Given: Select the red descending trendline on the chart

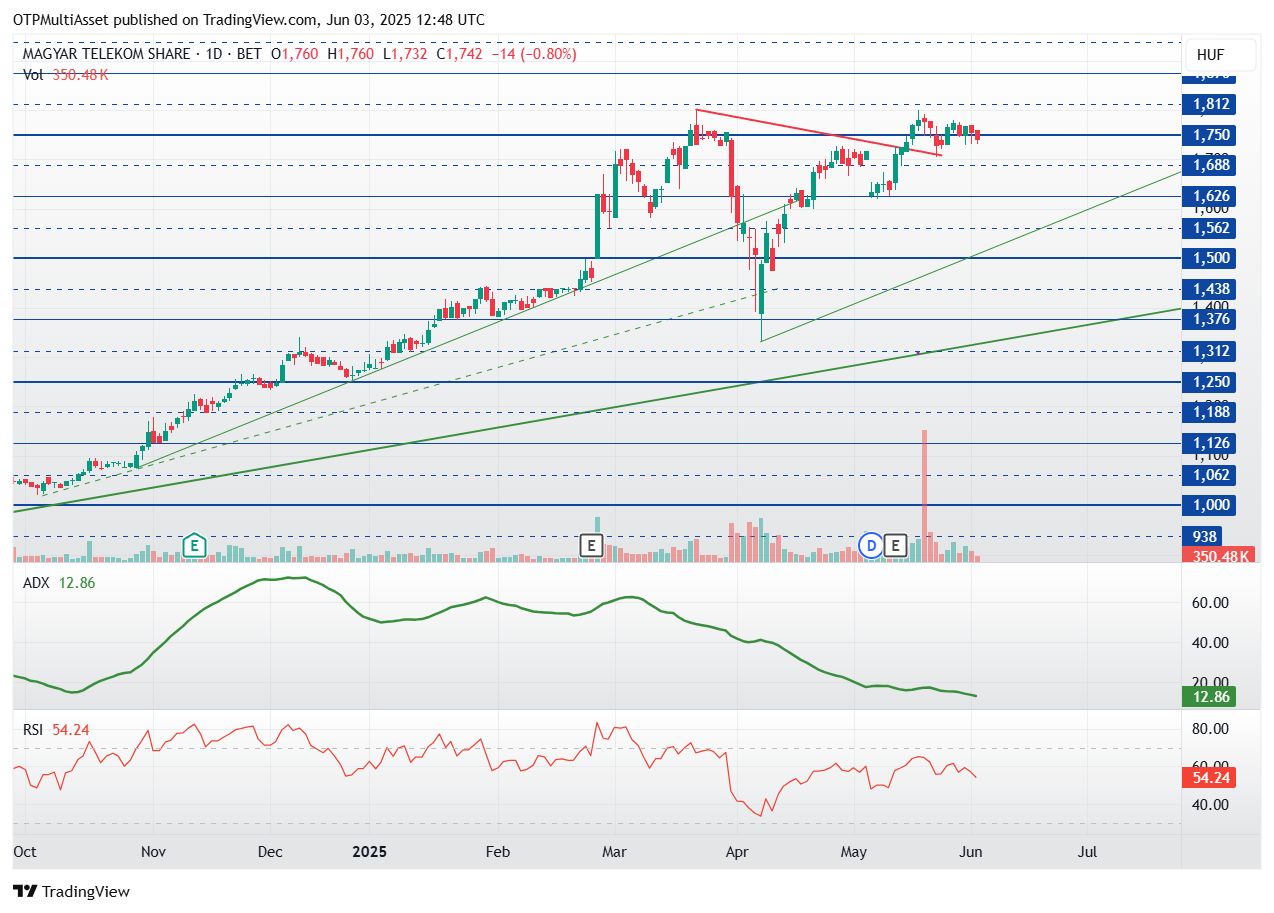Looking at the screenshot, I should 818,132.
